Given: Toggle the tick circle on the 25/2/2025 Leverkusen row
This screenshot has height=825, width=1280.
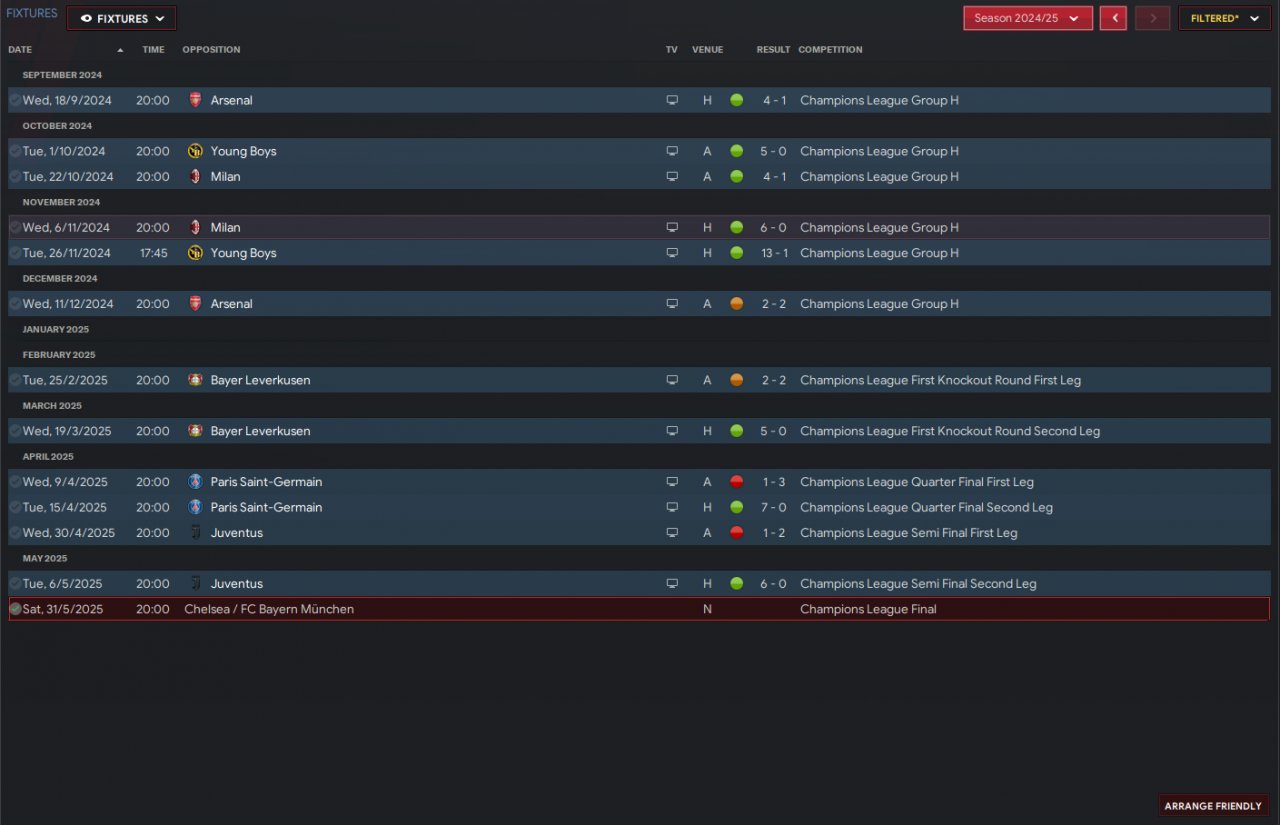Looking at the screenshot, I should click(15, 380).
